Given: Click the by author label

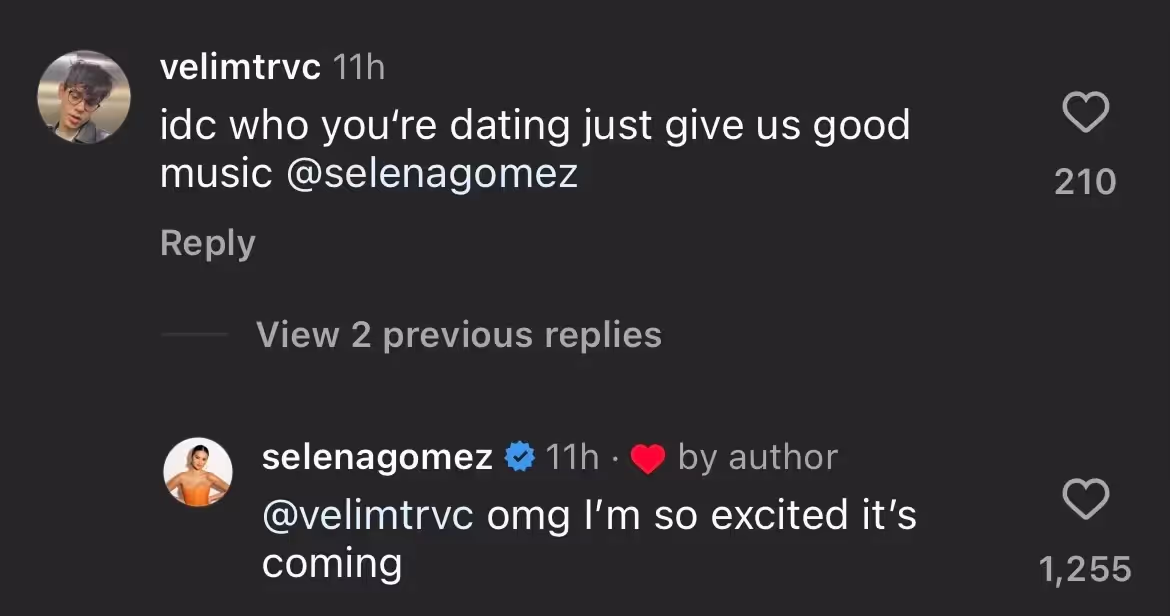Looking at the screenshot, I should [x=759, y=457].
